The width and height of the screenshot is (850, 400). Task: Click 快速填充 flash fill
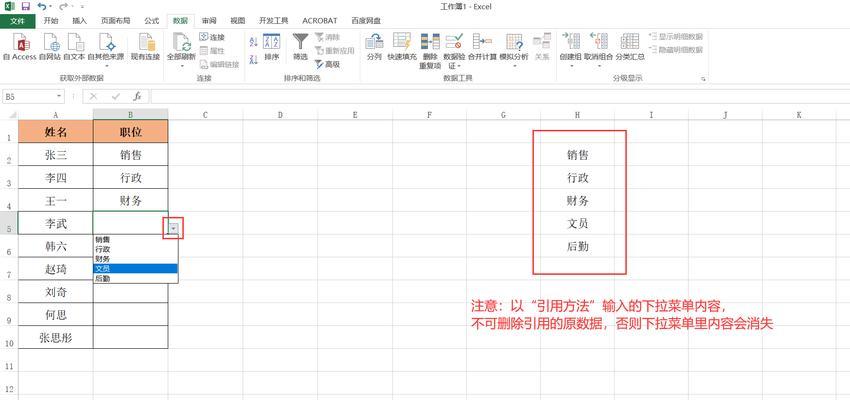tap(402, 47)
